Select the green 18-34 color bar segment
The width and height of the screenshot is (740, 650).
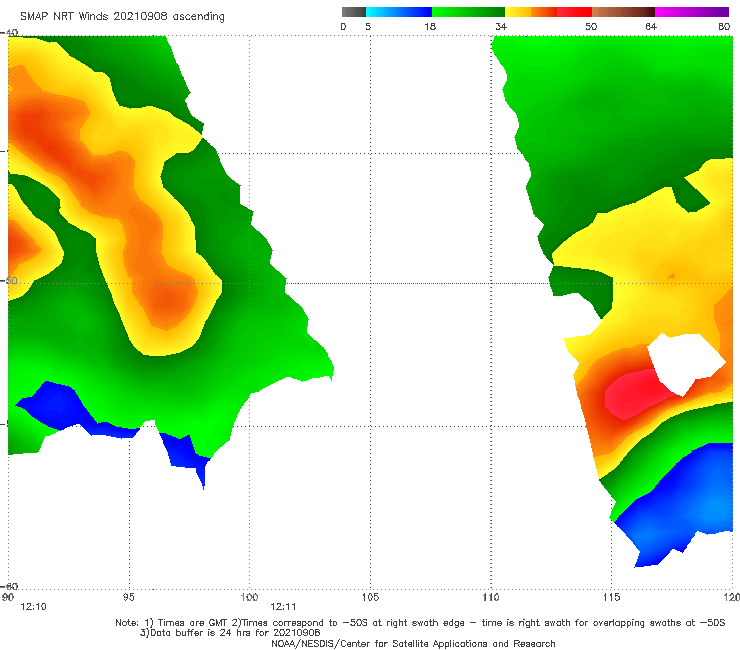468,12
